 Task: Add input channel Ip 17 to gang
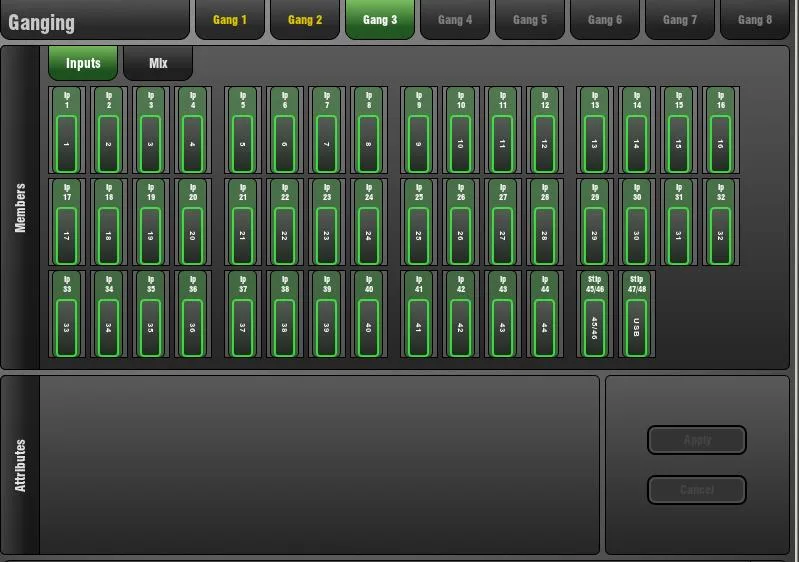[x=67, y=222]
